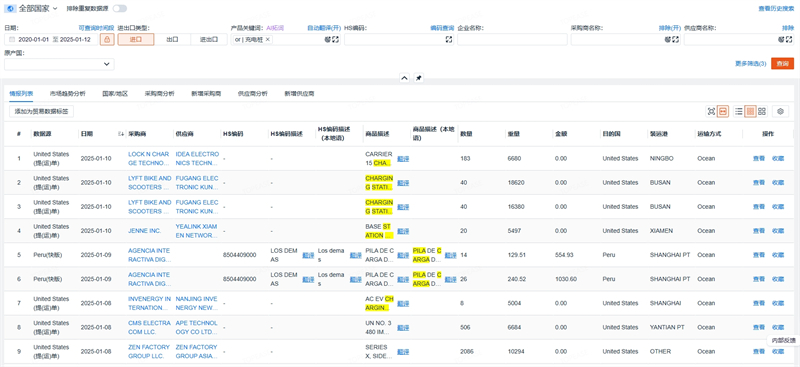
Task: Select the highlighted table grid view icon
Action: (x=750, y=111)
